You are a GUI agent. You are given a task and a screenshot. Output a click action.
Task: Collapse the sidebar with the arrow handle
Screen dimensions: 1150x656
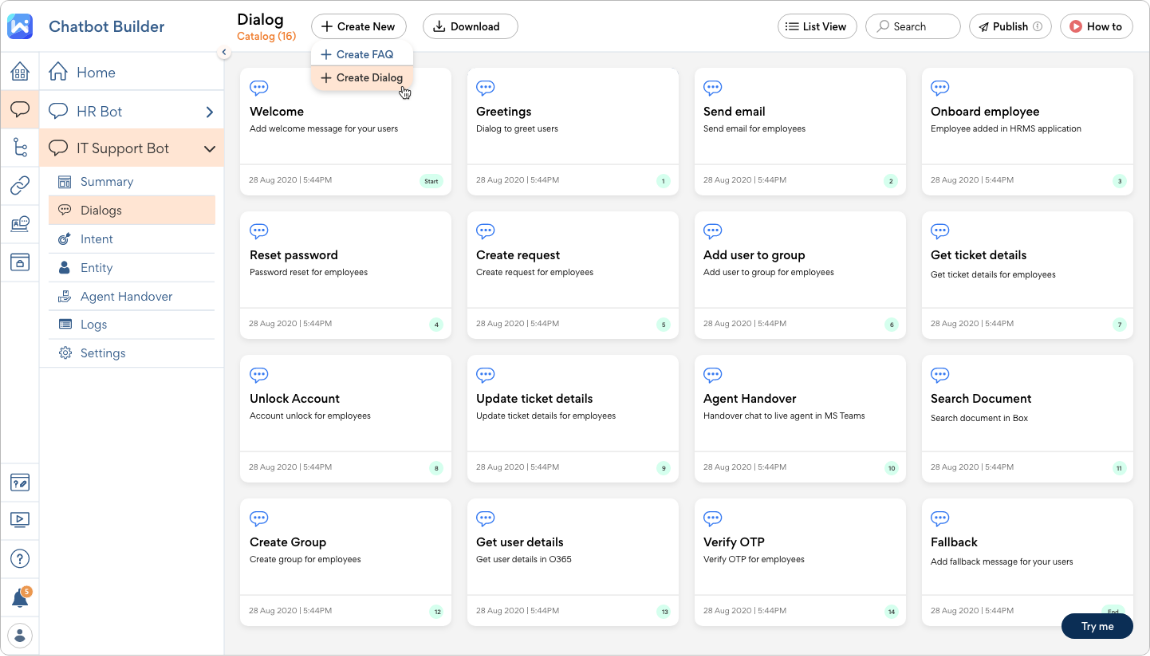coord(224,52)
